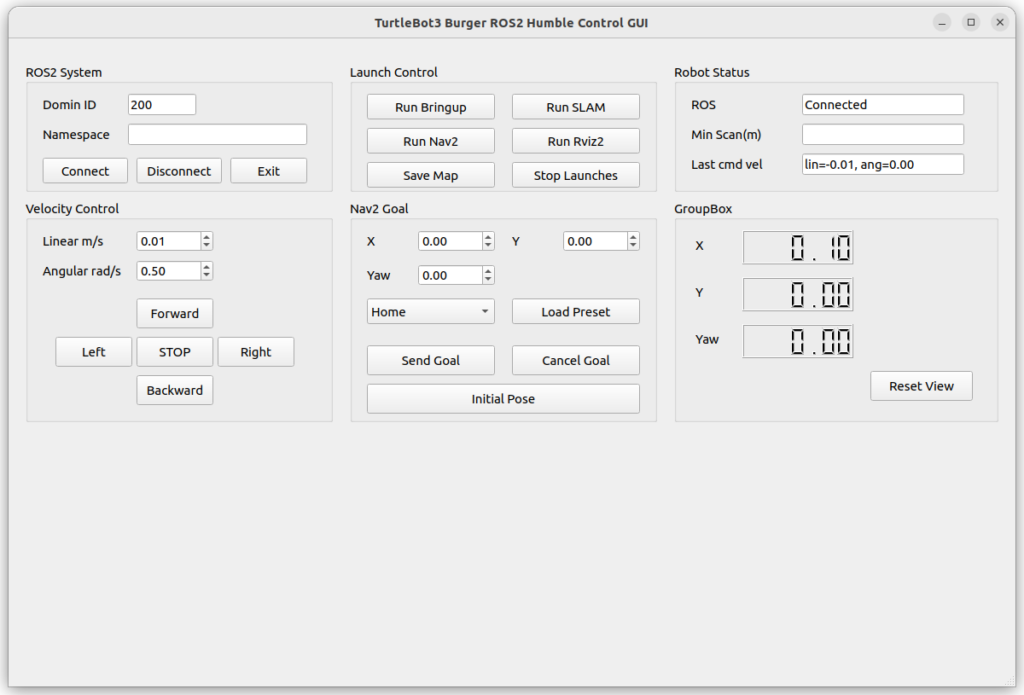Image resolution: width=1024 pixels, height=695 pixels.
Task: Decrease Nav2 Goal Y with down arrow
Action: [633, 246]
